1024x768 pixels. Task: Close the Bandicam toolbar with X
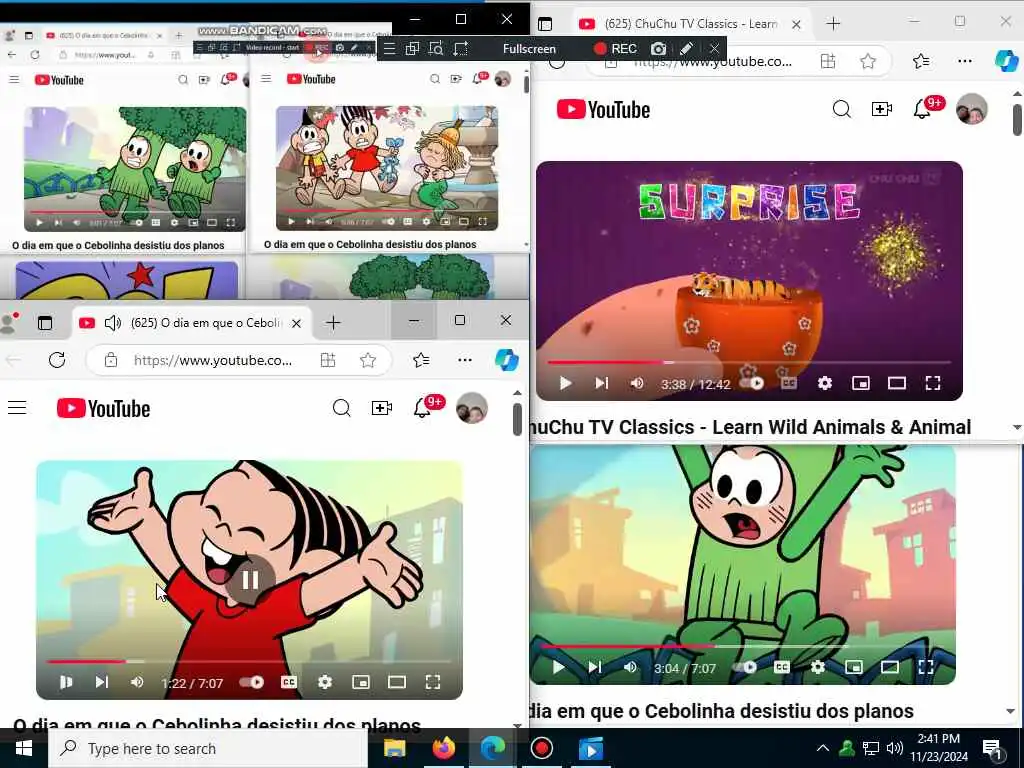pyautogui.click(x=714, y=49)
